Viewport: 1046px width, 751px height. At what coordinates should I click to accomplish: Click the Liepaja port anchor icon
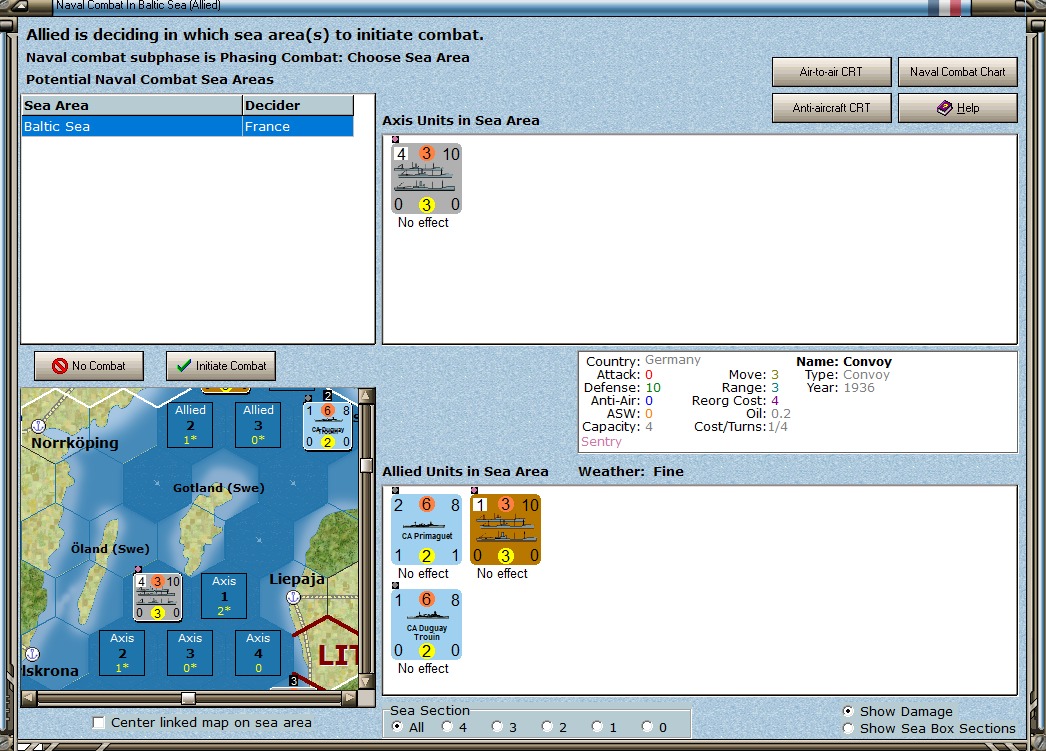(294, 598)
